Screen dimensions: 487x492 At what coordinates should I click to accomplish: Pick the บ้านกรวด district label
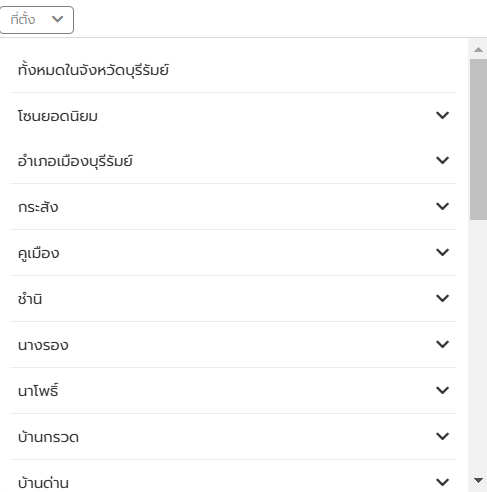click(48, 437)
